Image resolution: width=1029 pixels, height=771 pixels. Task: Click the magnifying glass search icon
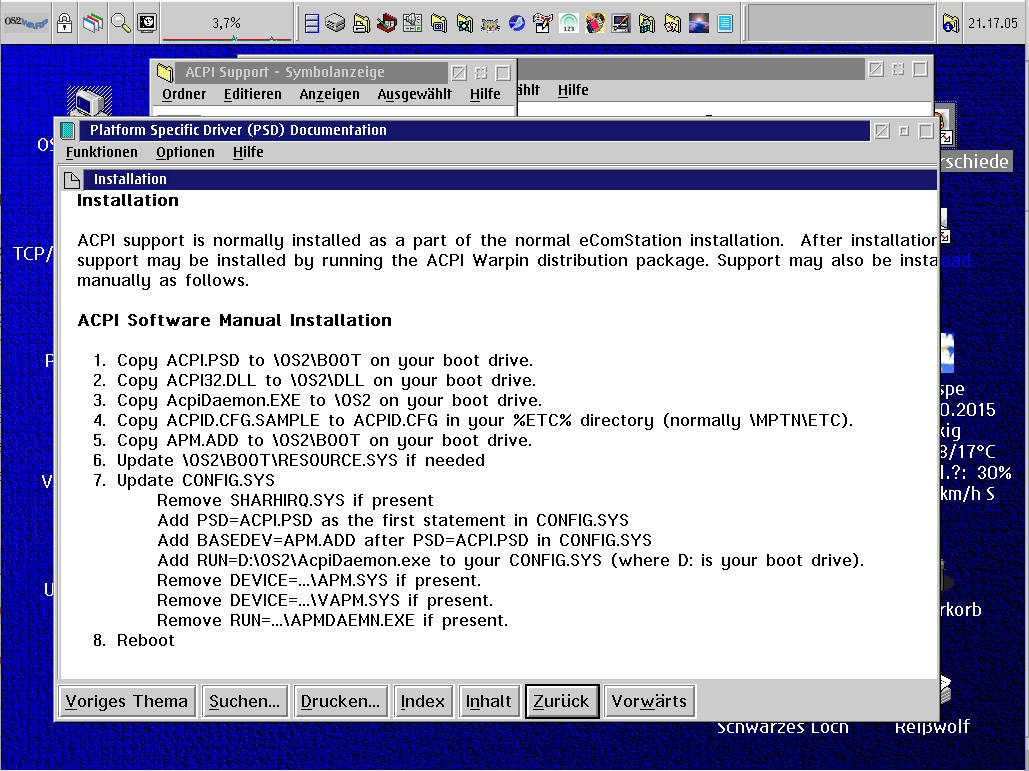coord(121,23)
